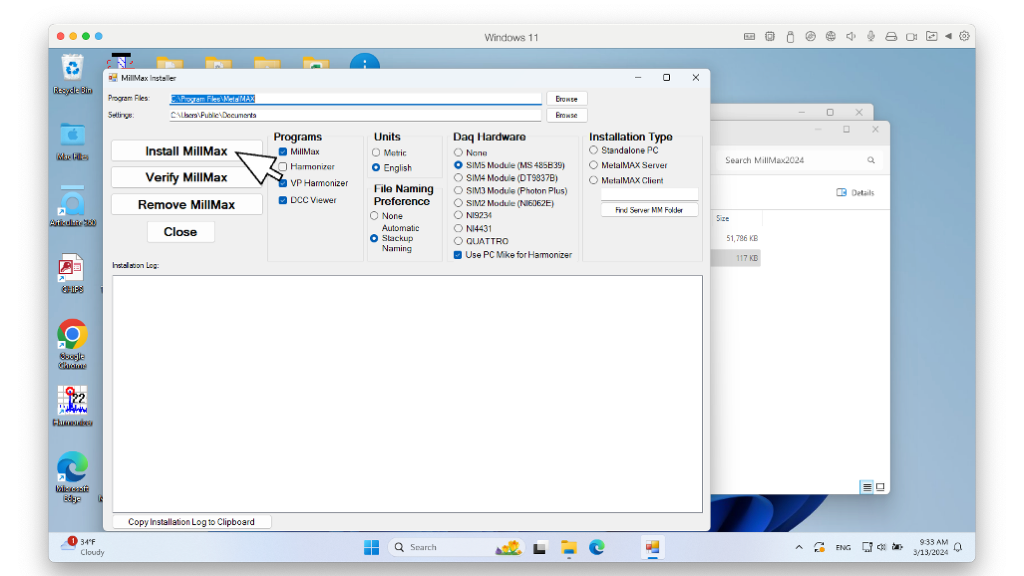
Task: Browse for the Program Files folder
Action: click(566, 99)
